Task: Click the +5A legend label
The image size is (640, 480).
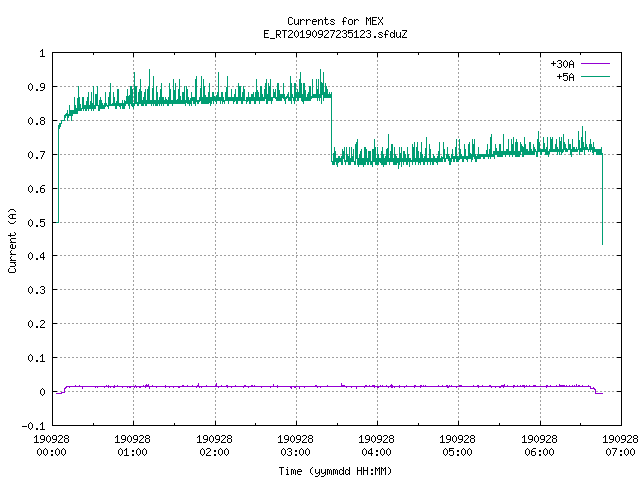Action: coord(565,77)
